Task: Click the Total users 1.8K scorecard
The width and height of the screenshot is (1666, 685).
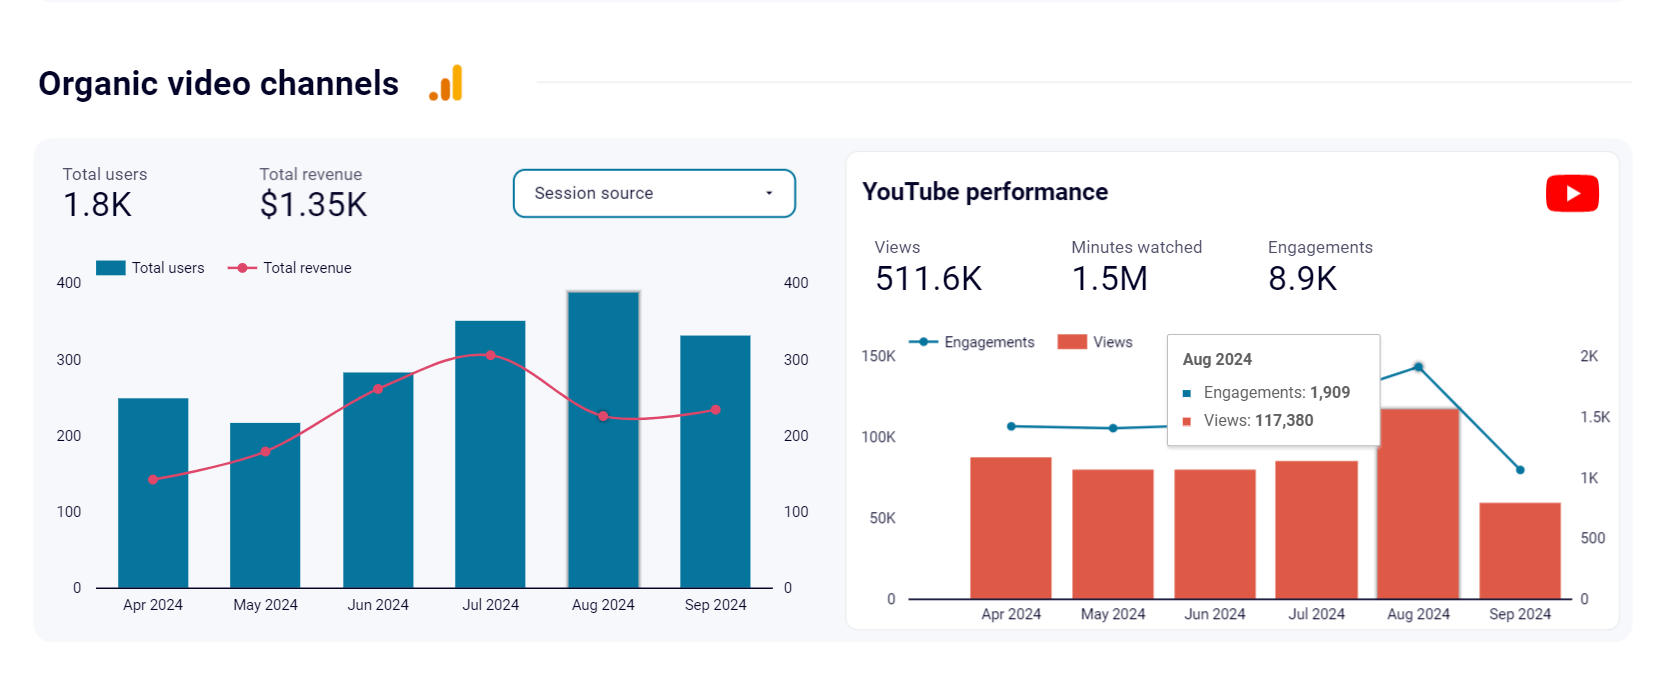Action: pyautogui.click(x=105, y=194)
